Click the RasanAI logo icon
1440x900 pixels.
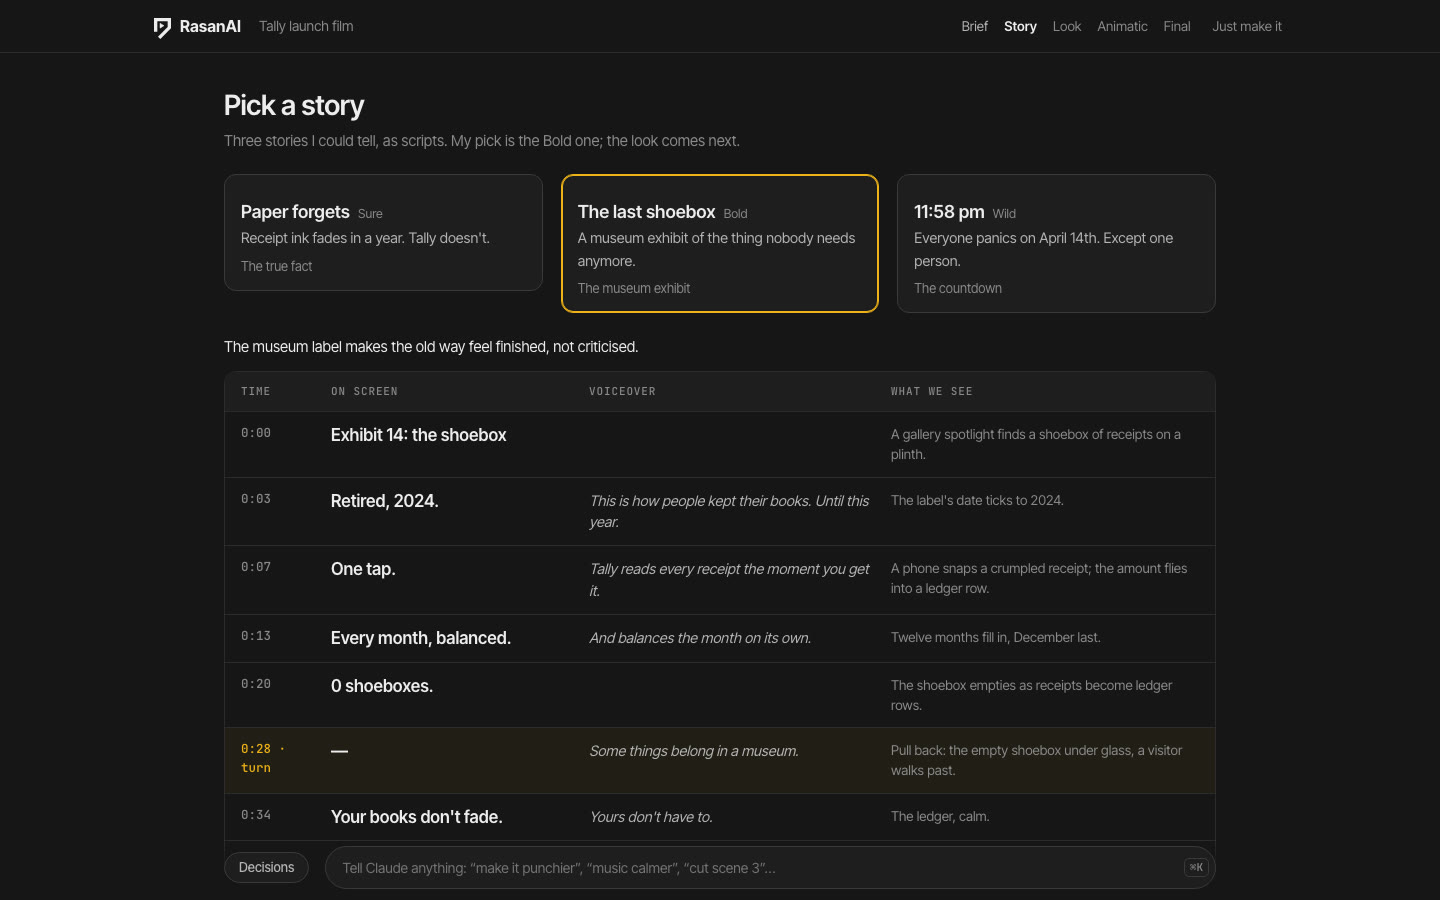pos(162,27)
